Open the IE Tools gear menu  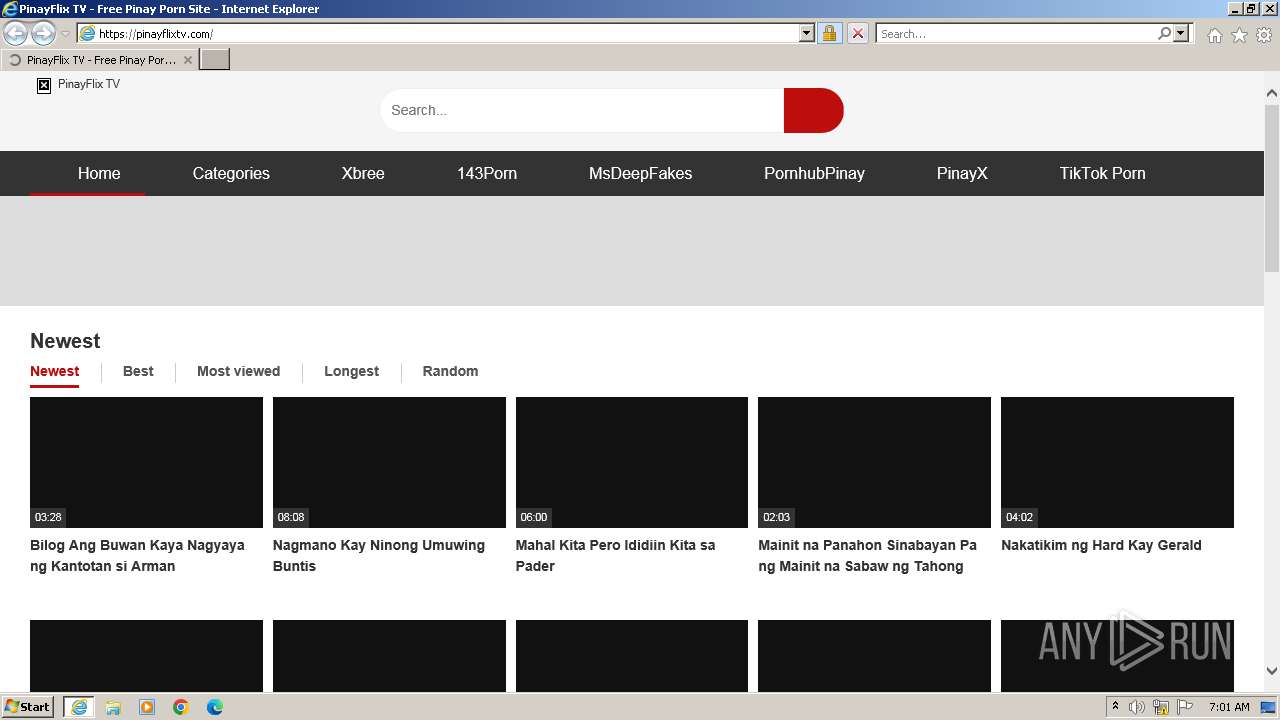1264,35
